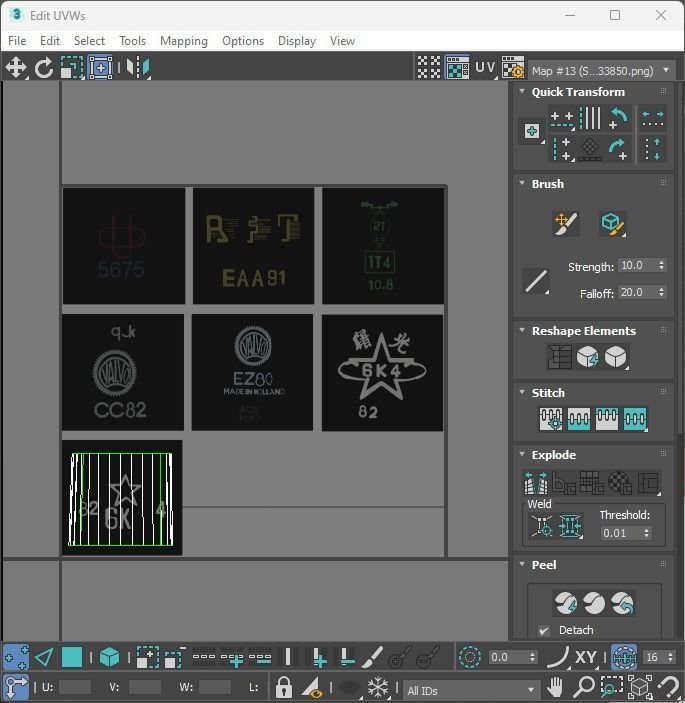Open the Tools menu
The width and height of the screenshot is (685, 703).
tap(132, 41)
